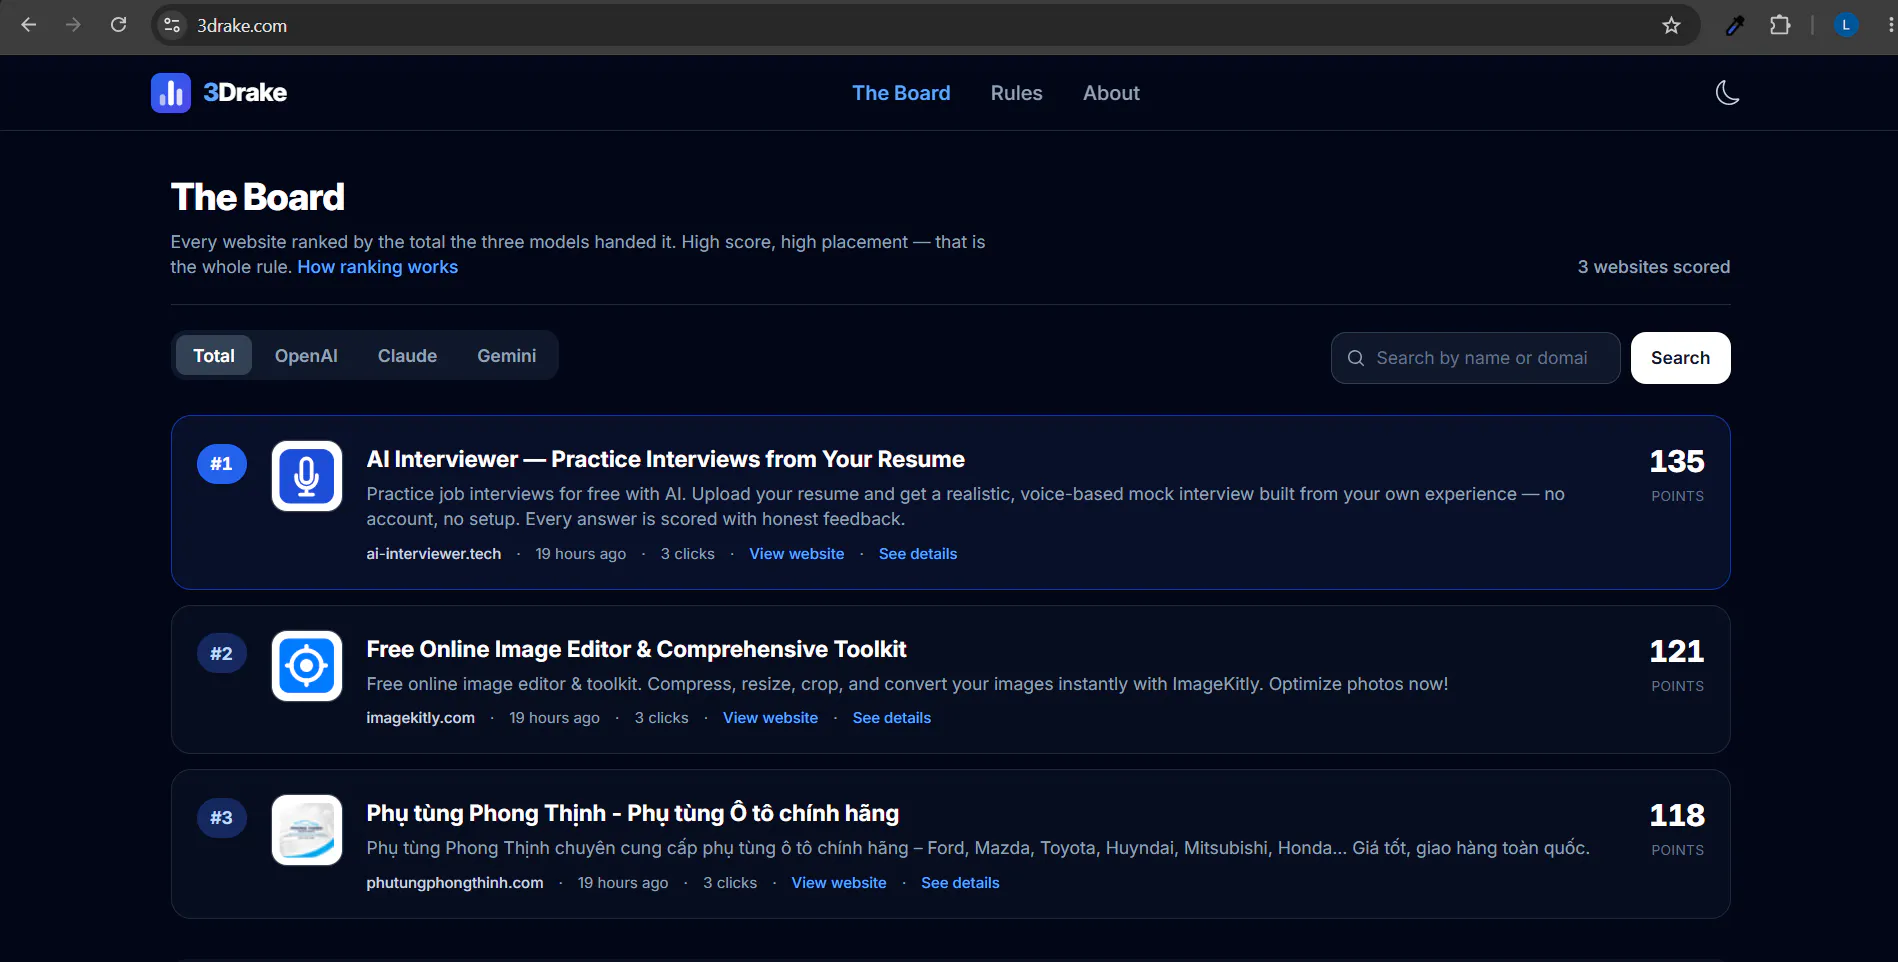Toggle dark mode with the moon icon

1727,93
